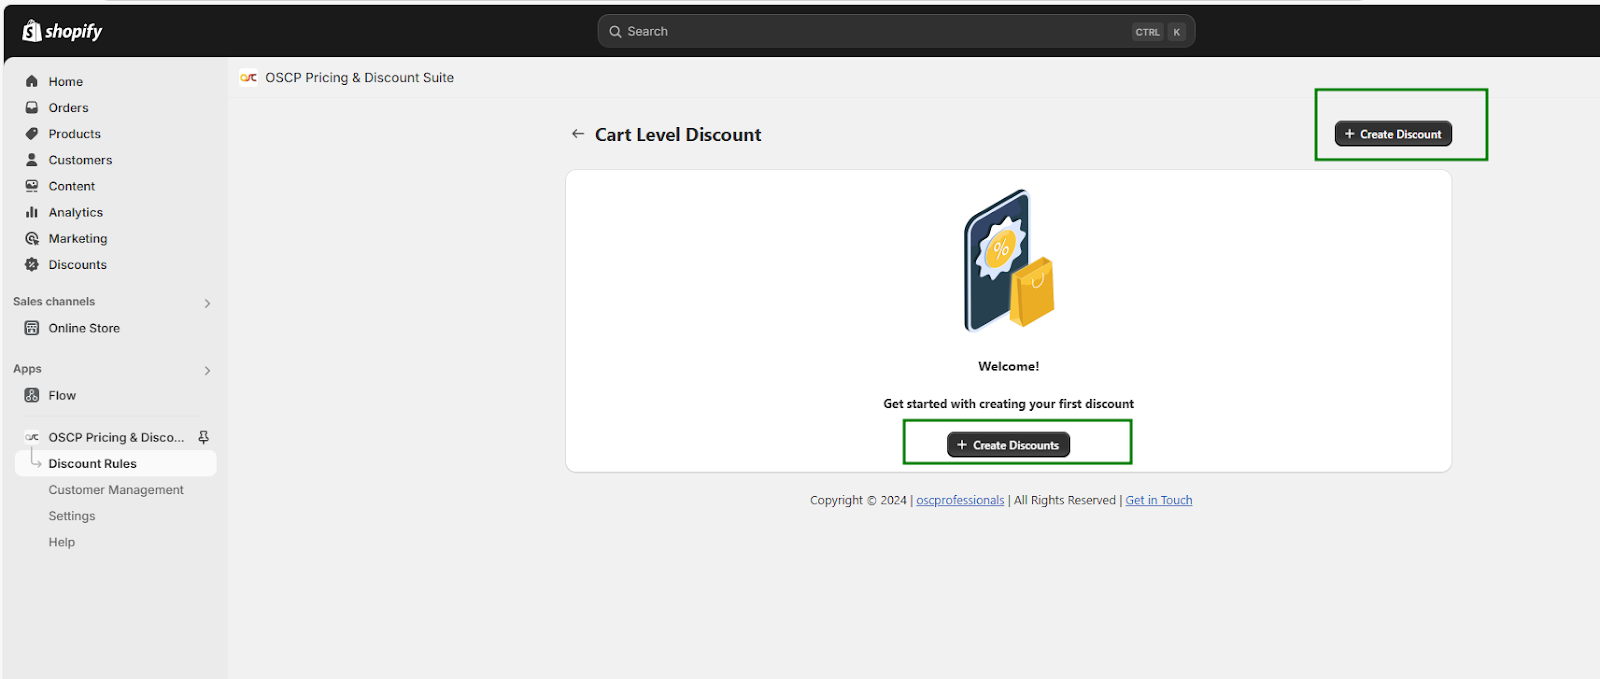Unpin the OSCP Pricing app using pin icon

pos(204,437)
